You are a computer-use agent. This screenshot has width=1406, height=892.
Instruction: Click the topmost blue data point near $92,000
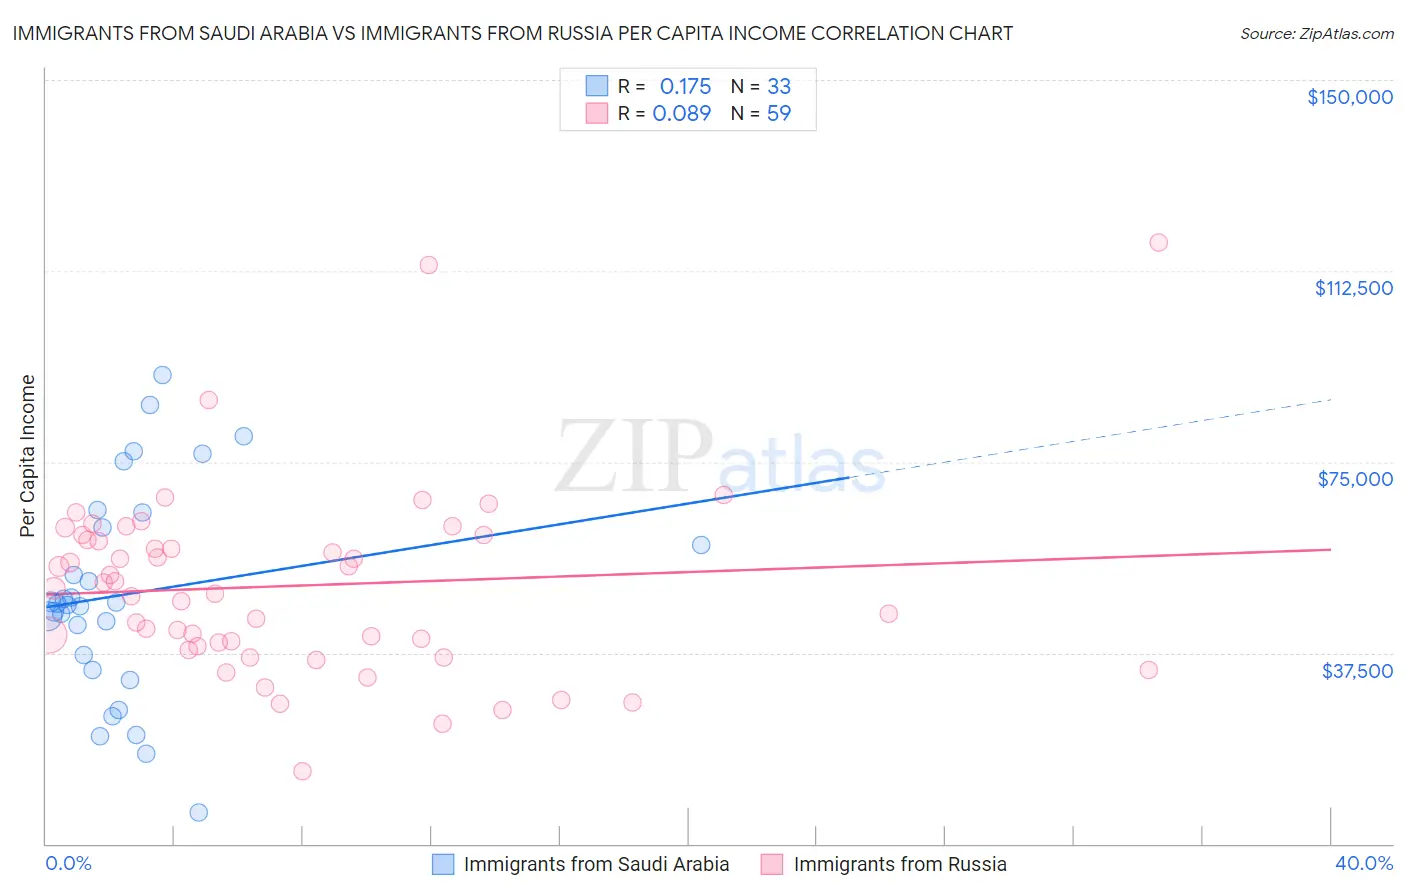coord(162,375)
